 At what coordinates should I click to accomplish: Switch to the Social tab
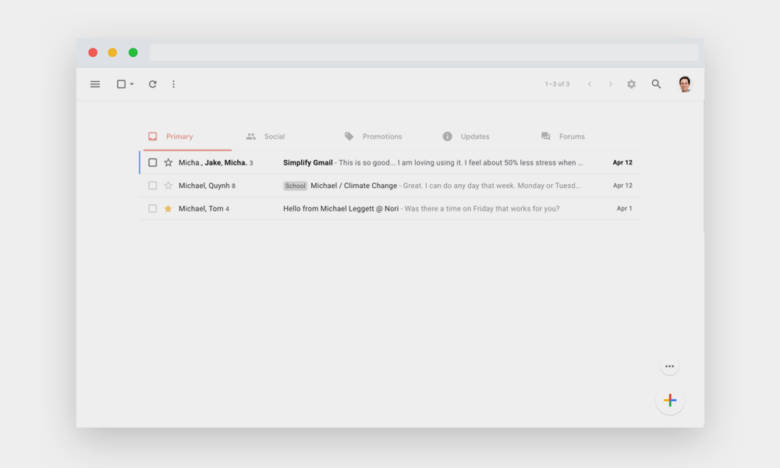click(266, 136)
